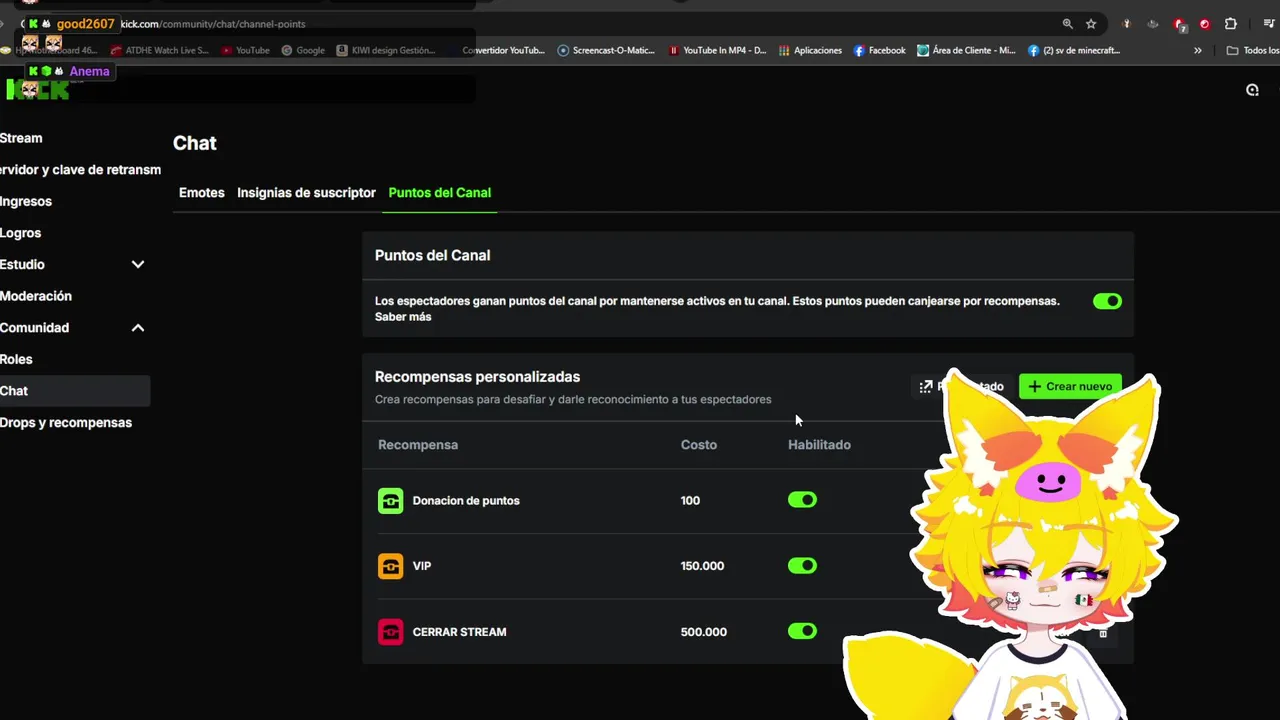This screenshot has height=720, width=1280.
Task: Click the Donacion de puntos reward name
Action: coord(466,501)
